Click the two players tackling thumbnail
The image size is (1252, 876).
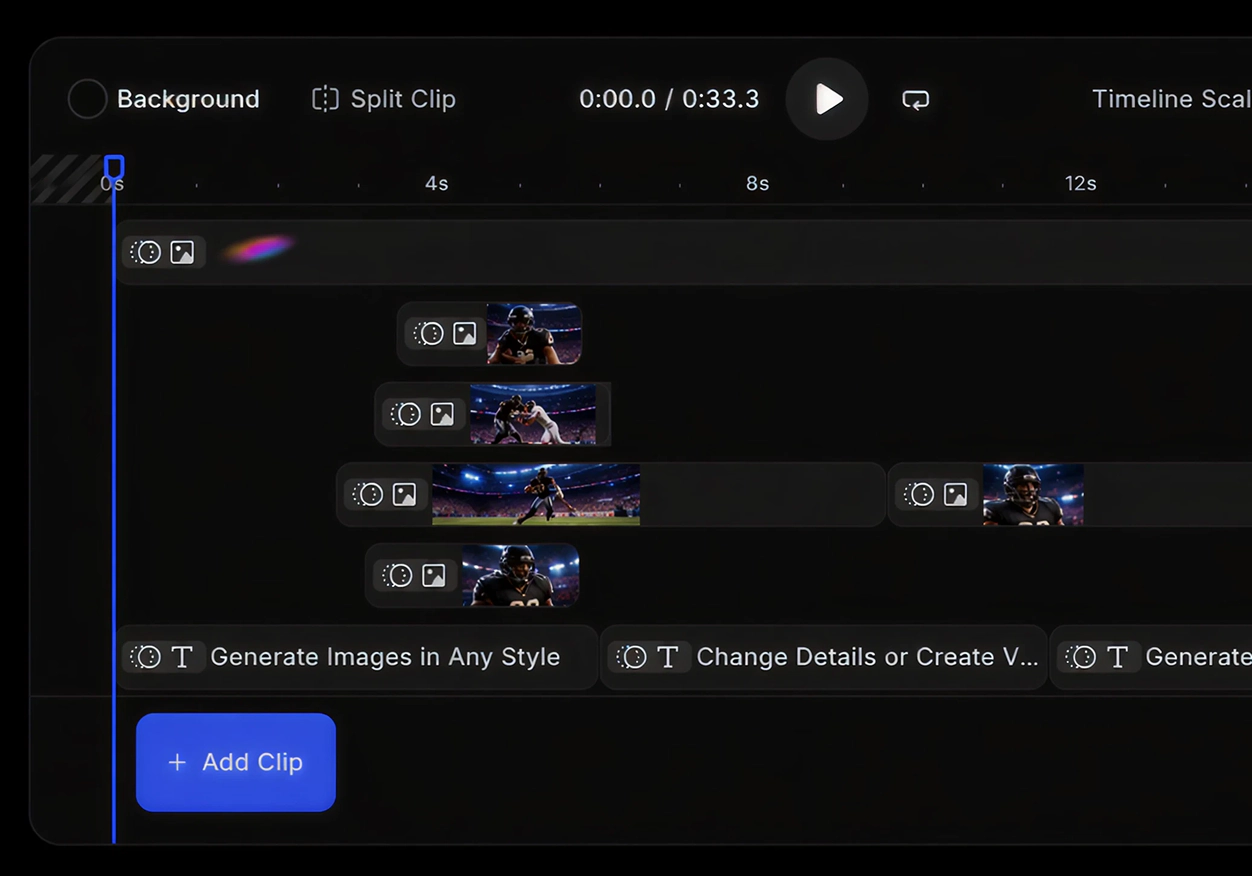(x=533, y=414)
